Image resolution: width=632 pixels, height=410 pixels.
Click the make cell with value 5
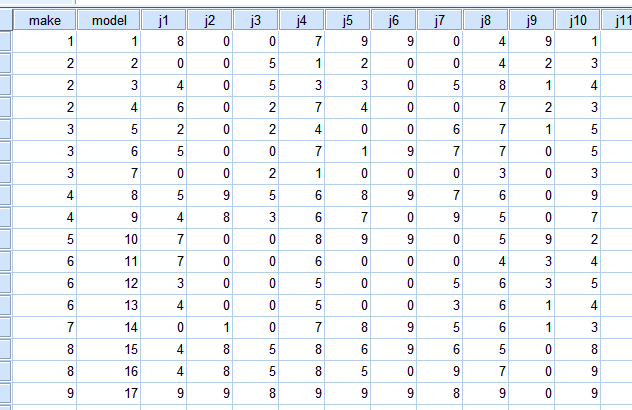[44, 239]
